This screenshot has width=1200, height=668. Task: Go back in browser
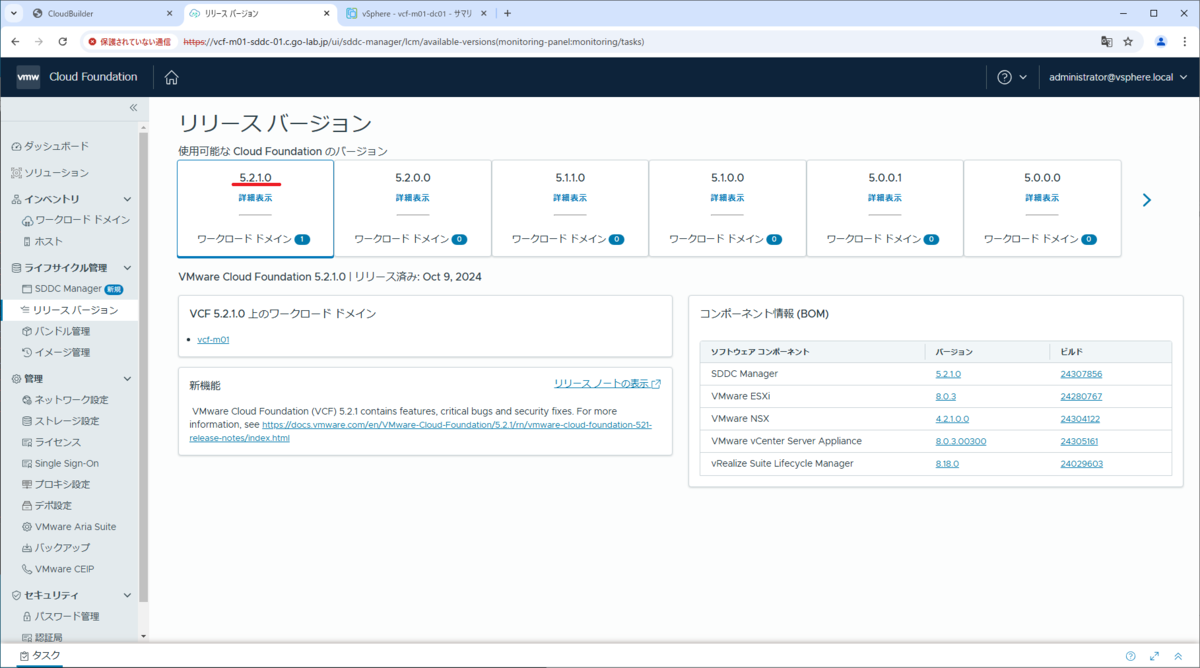(x=15, y=42)
